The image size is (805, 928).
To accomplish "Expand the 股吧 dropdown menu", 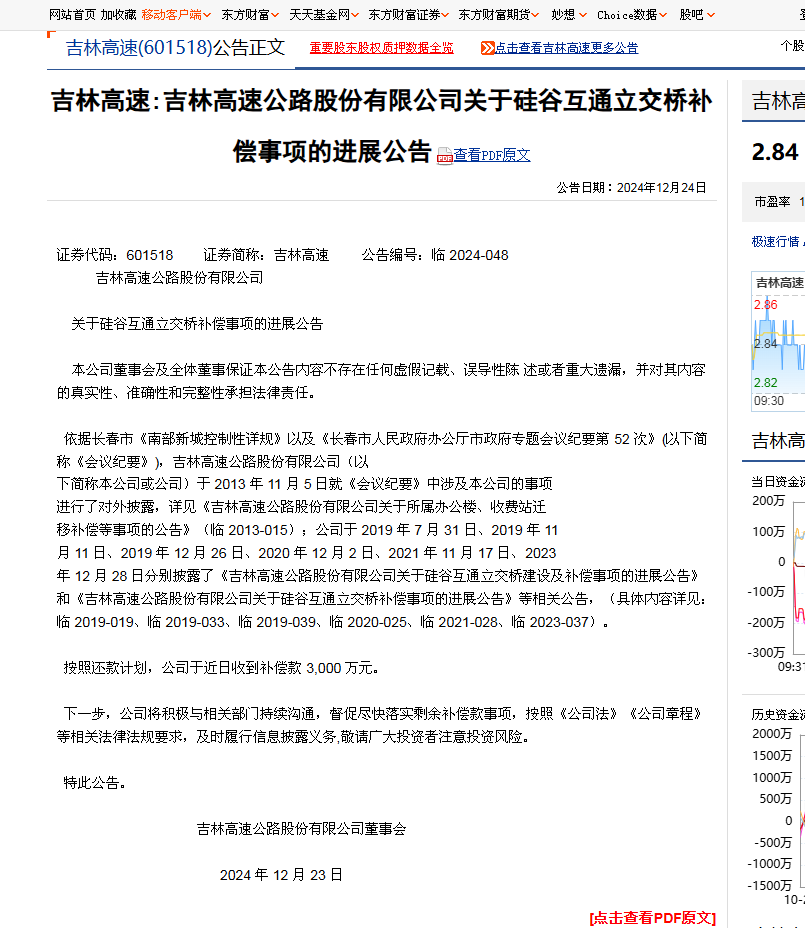I will click(x=697, y=15).
